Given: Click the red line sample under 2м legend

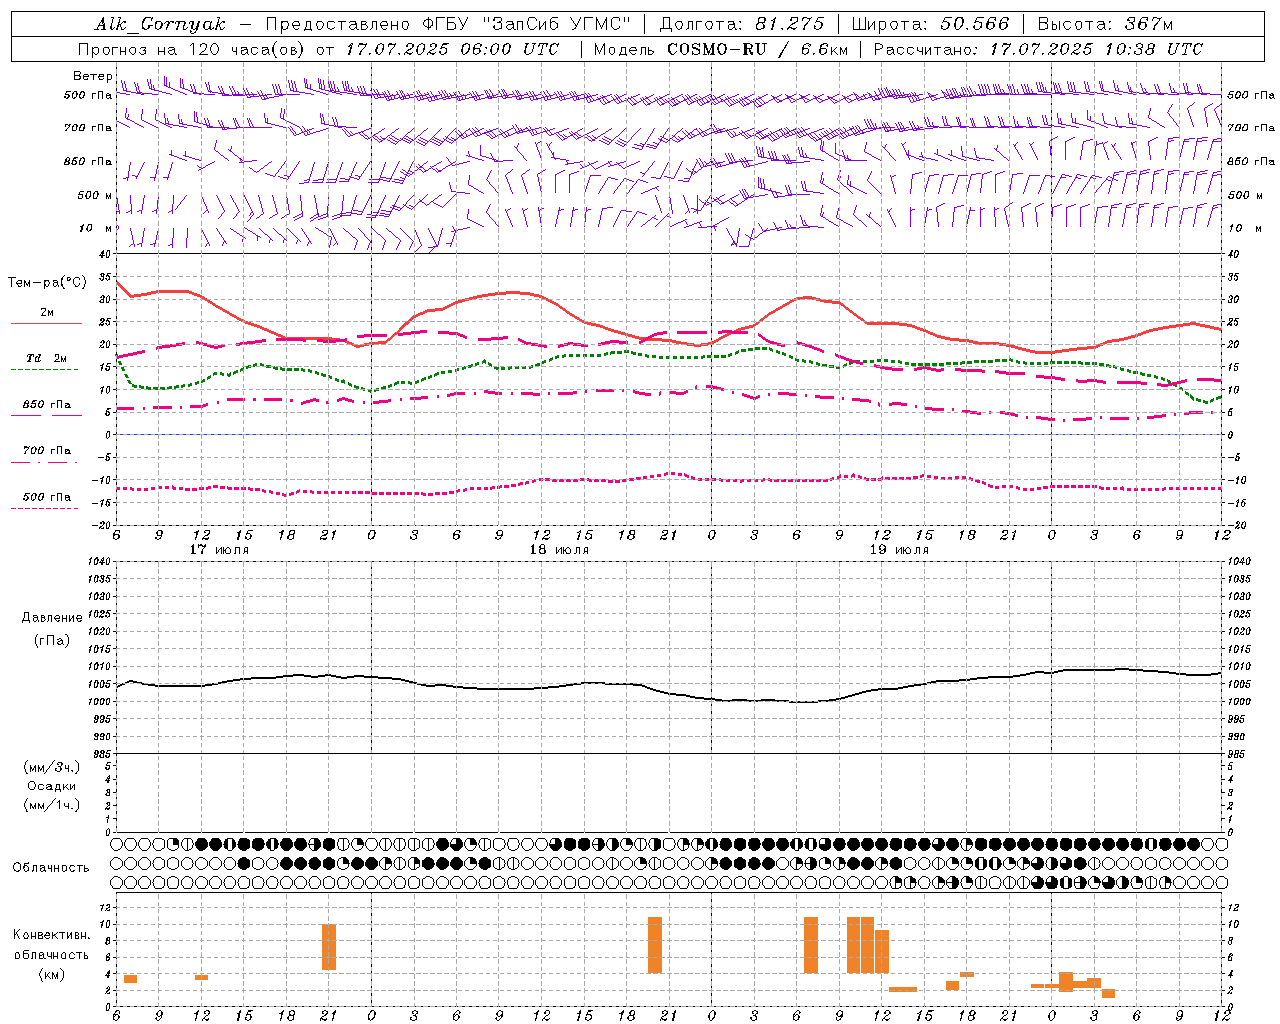Looking at the screenshot, I should 46,324.
